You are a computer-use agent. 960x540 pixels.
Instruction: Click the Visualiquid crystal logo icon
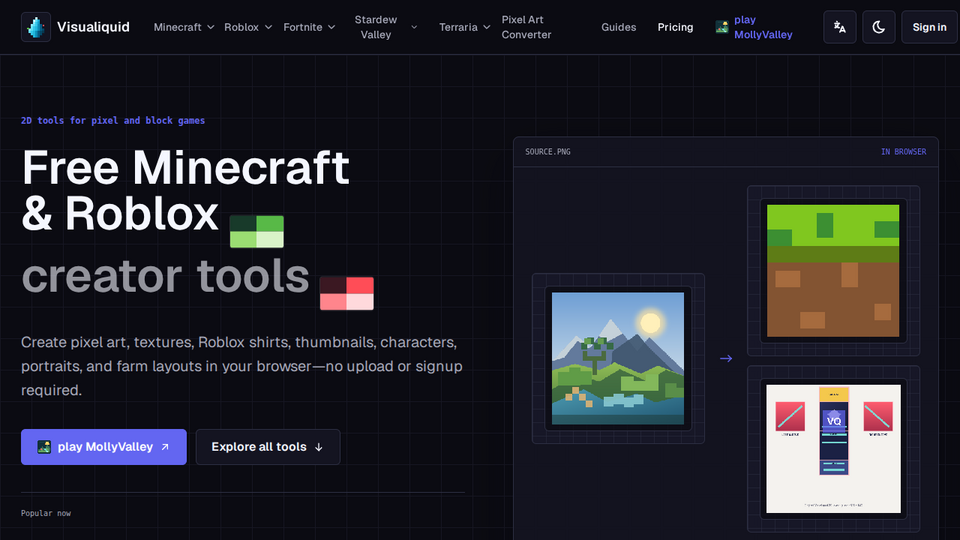pos(36,27)
